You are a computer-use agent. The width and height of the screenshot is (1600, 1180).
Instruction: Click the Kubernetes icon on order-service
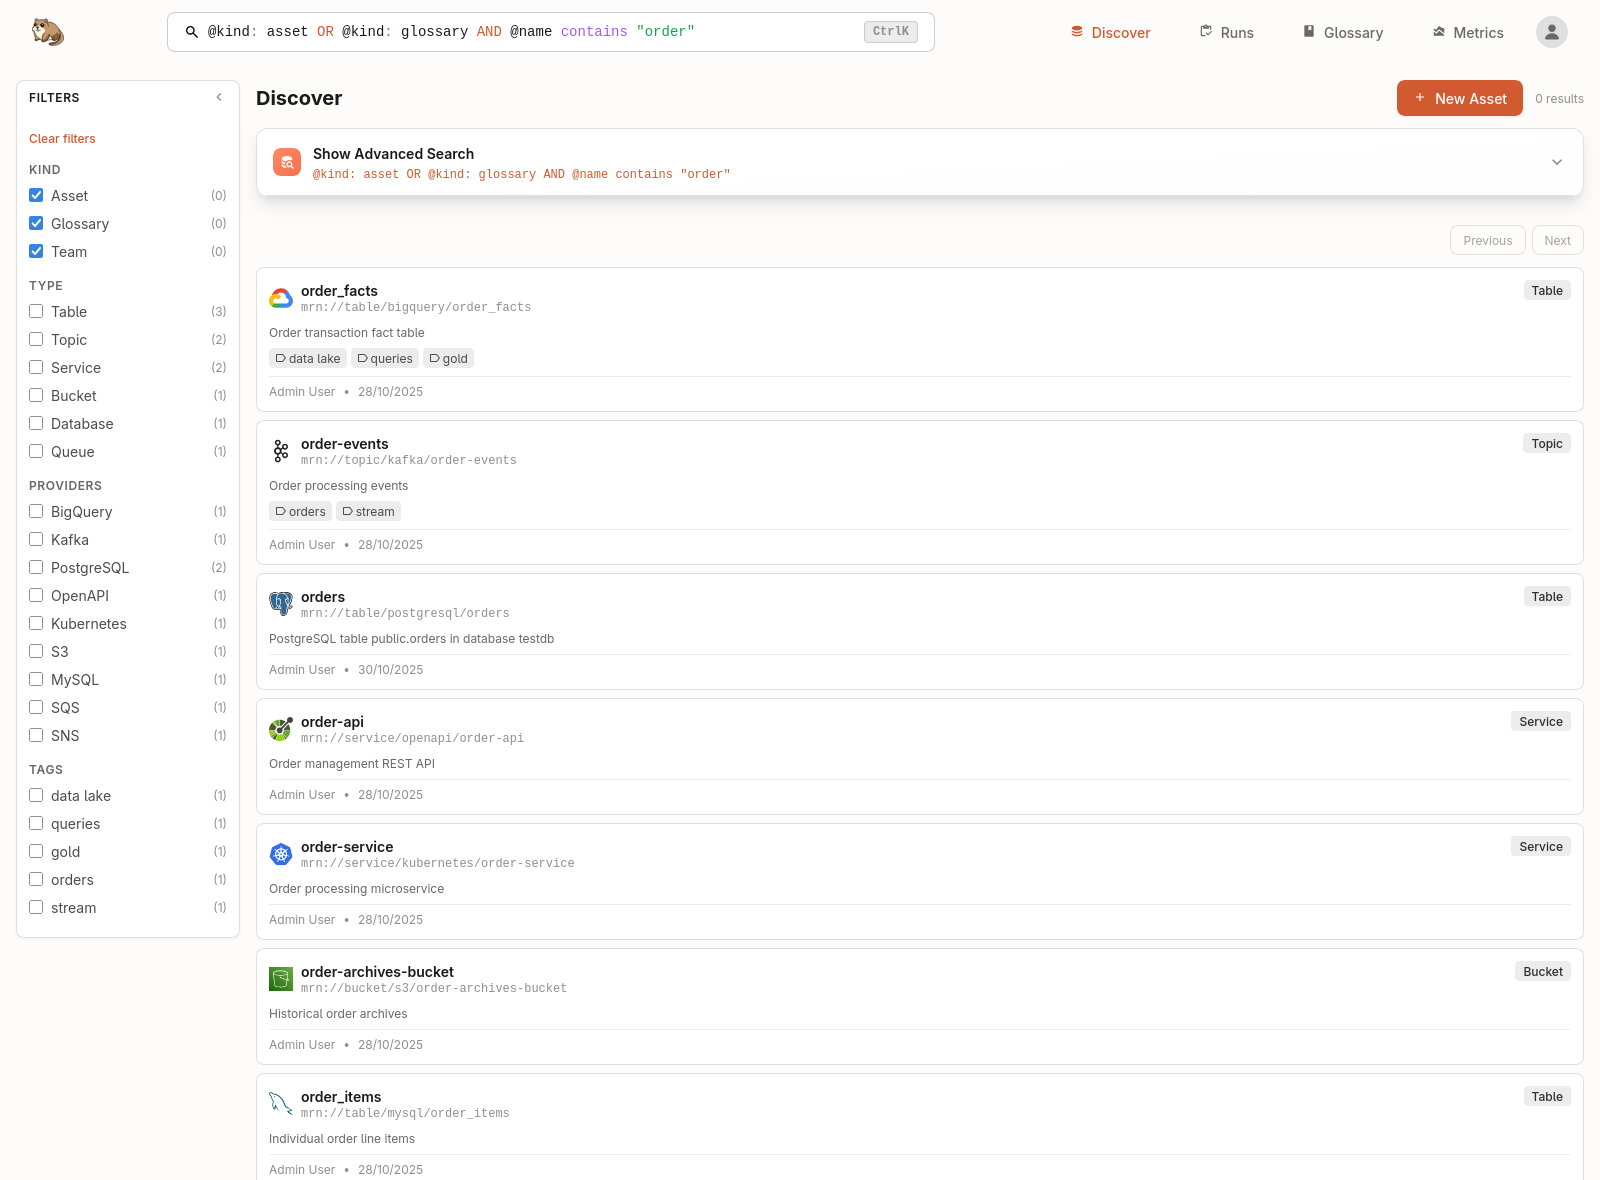(x=281, y=854)
